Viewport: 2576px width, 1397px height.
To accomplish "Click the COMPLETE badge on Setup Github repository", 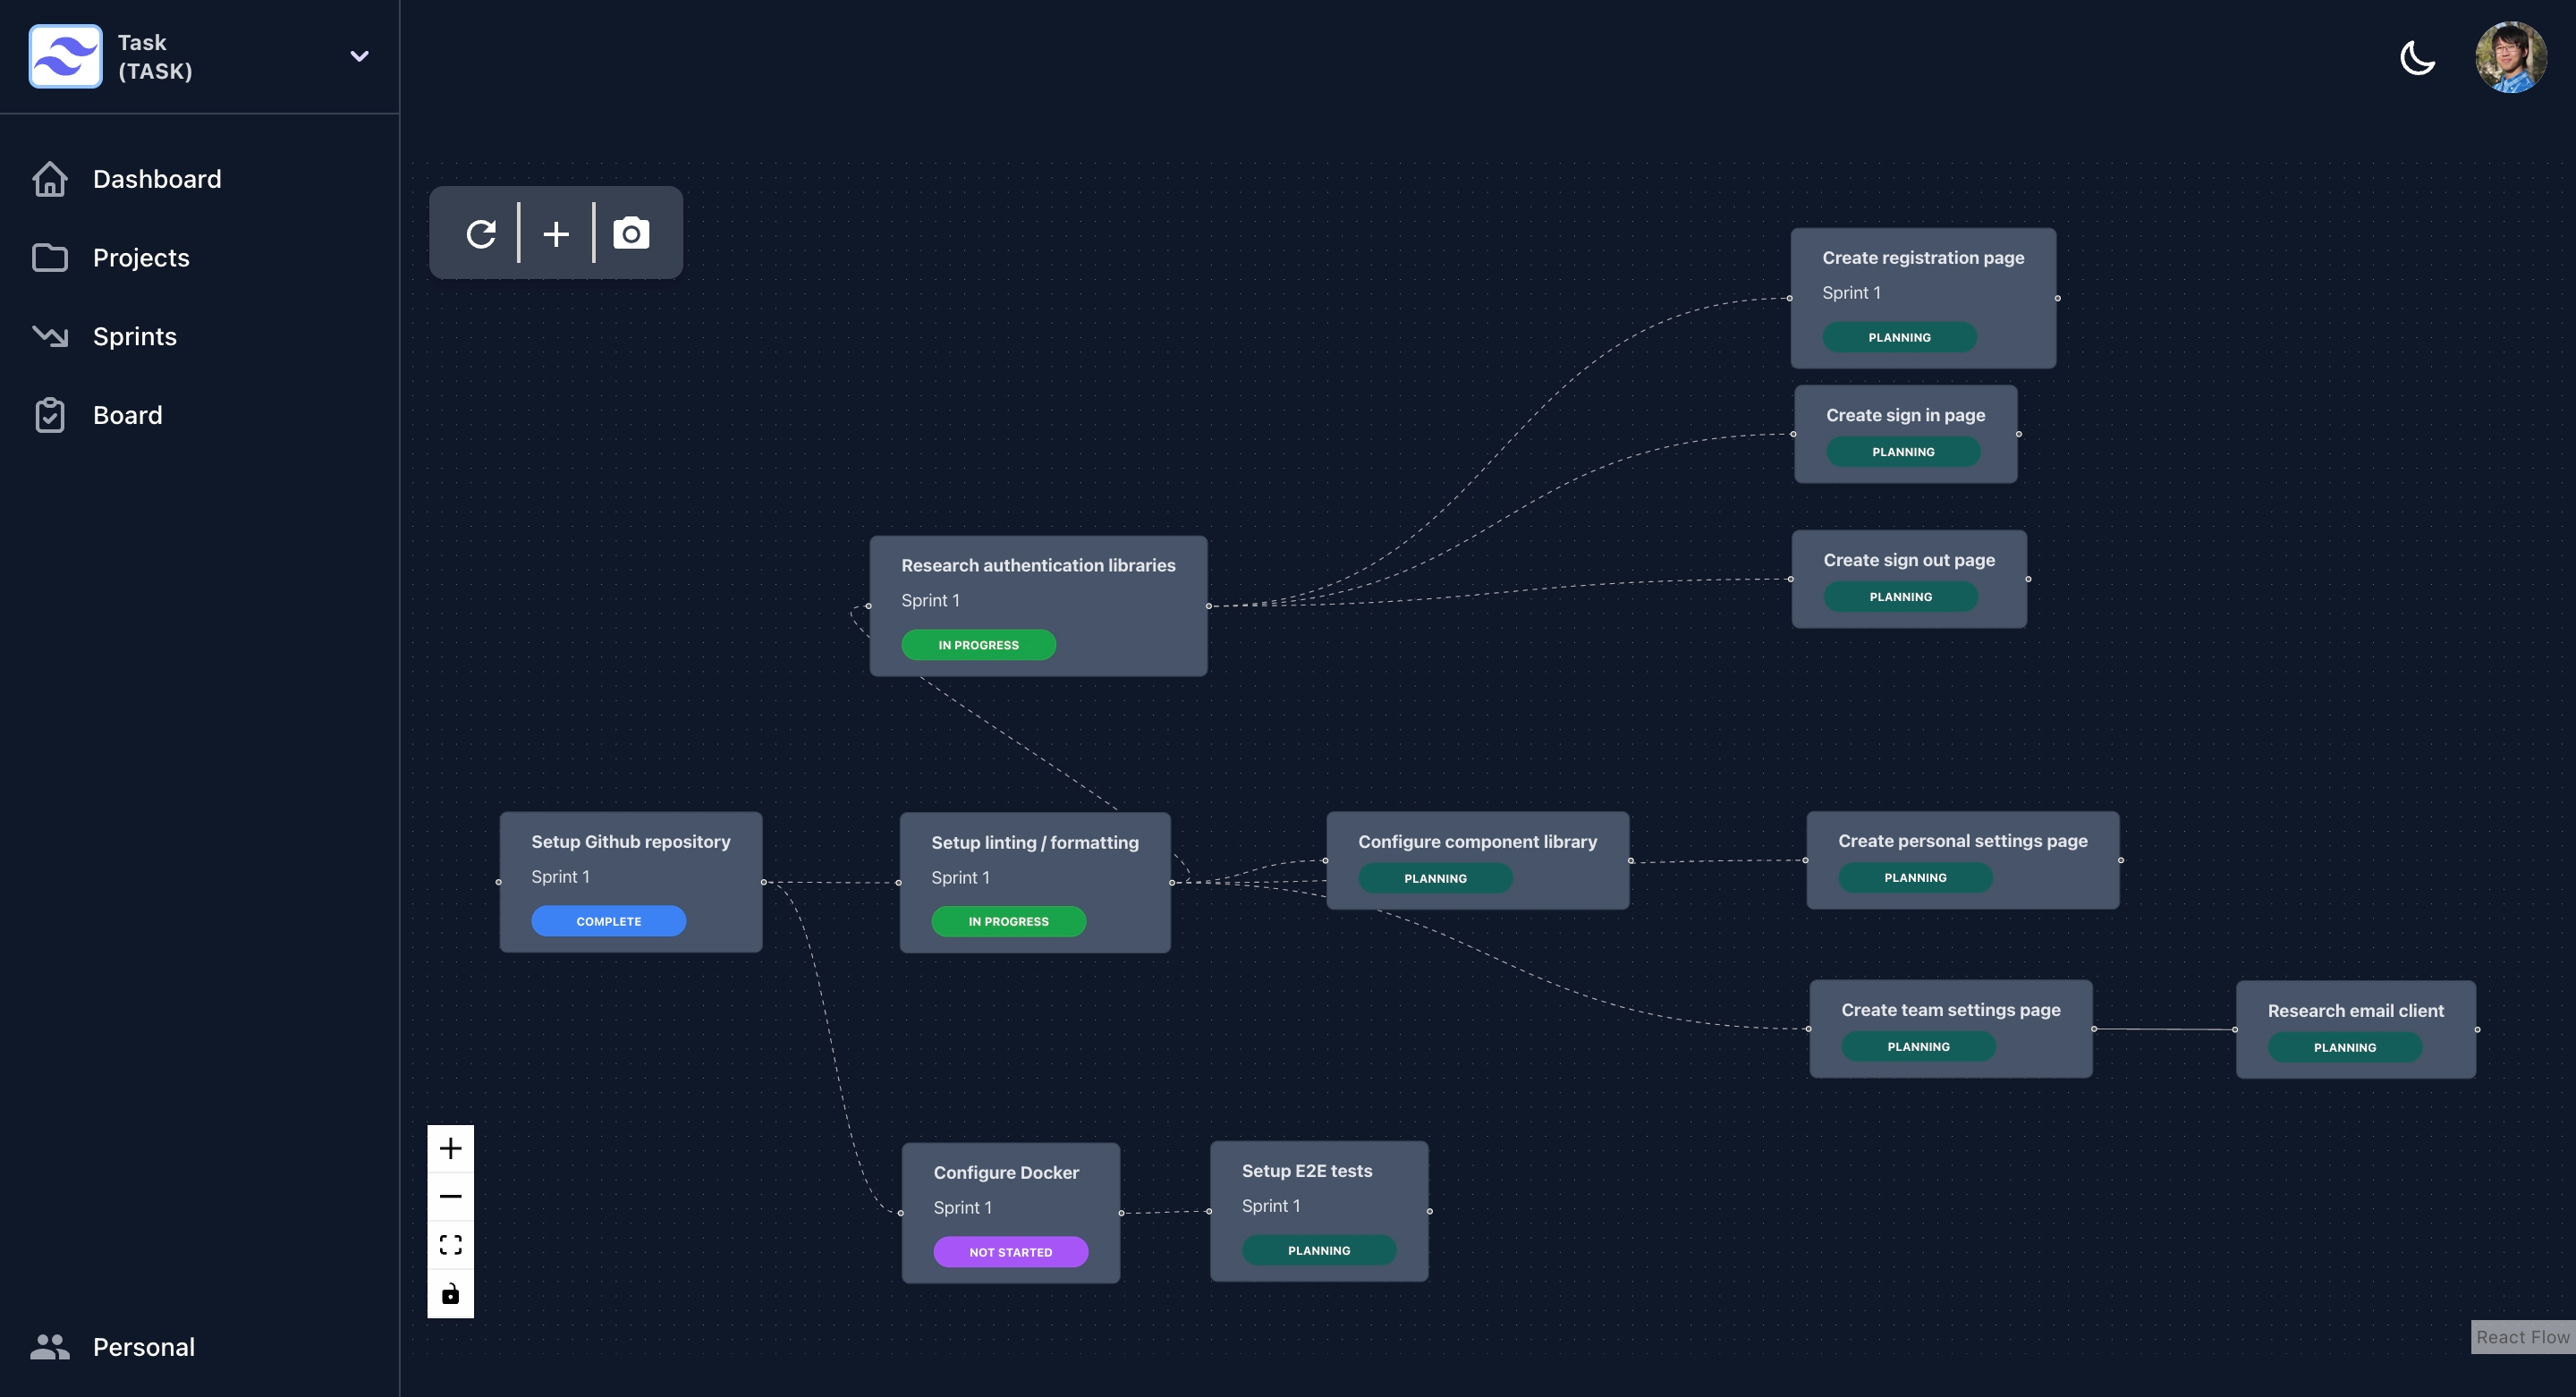I will (x=609, y=920).
